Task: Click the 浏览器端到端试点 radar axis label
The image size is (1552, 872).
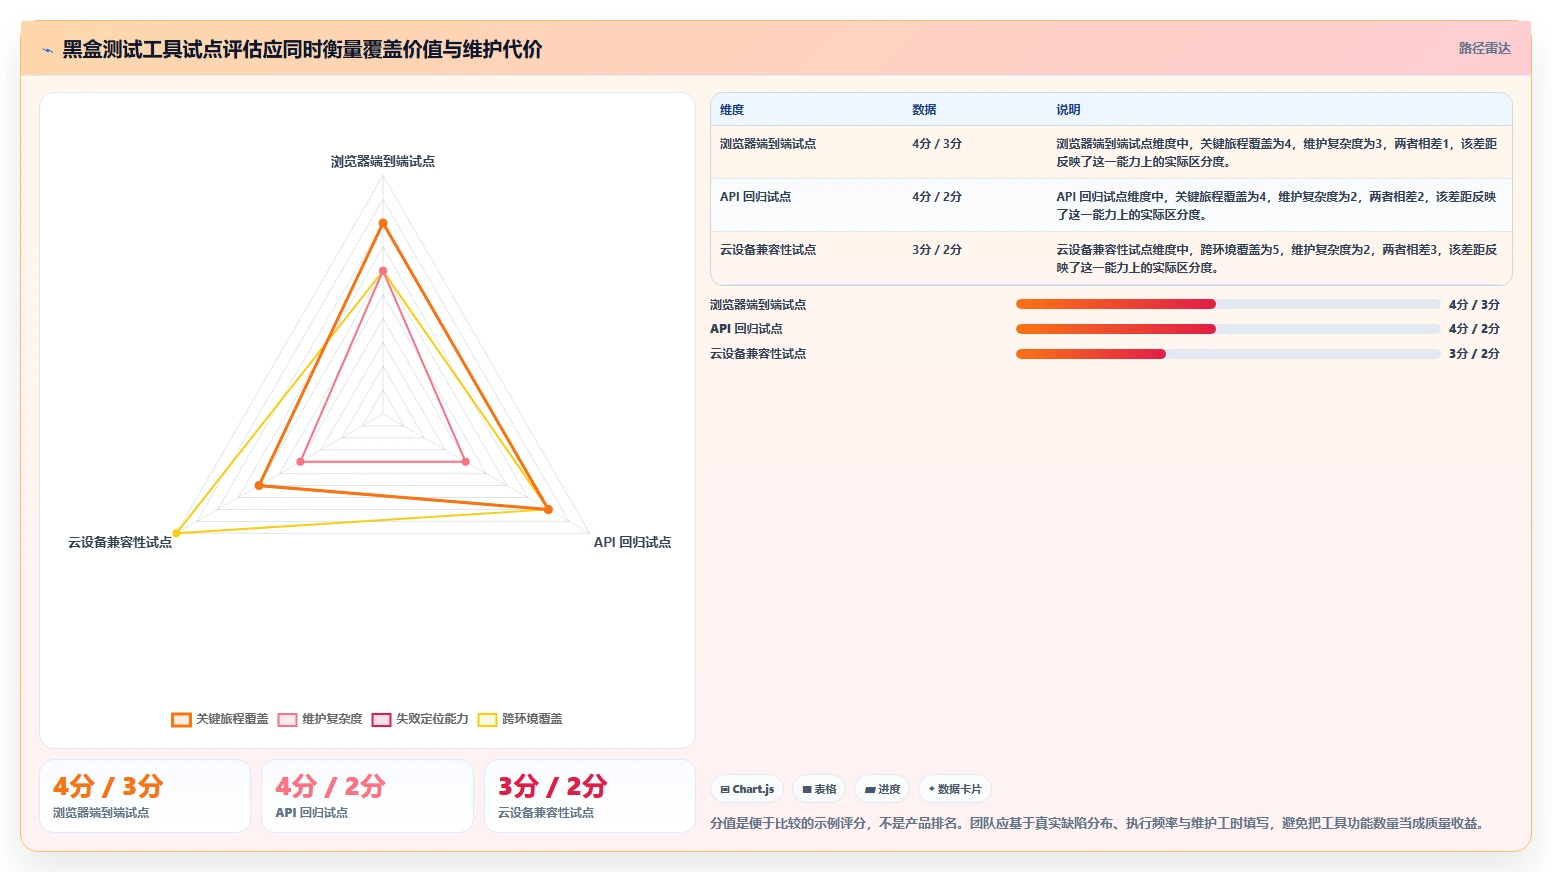Action: pyautogui.click(x=383, y=161)
